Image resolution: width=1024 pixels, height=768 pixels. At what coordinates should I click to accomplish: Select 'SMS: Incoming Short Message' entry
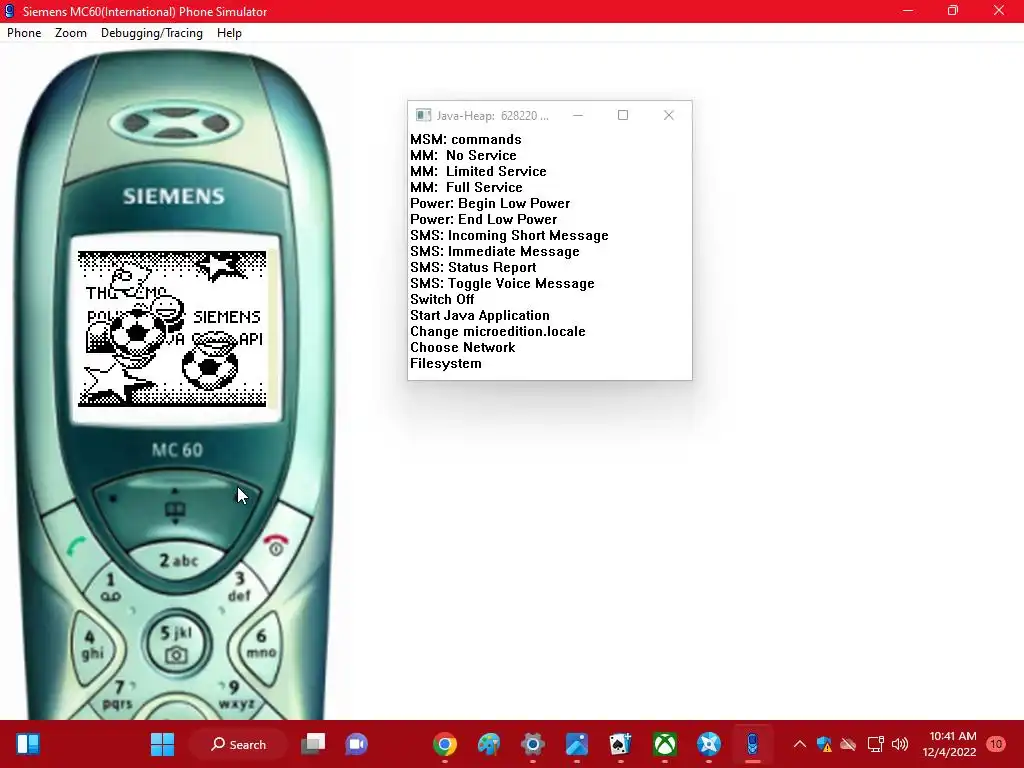click(509, 235)
